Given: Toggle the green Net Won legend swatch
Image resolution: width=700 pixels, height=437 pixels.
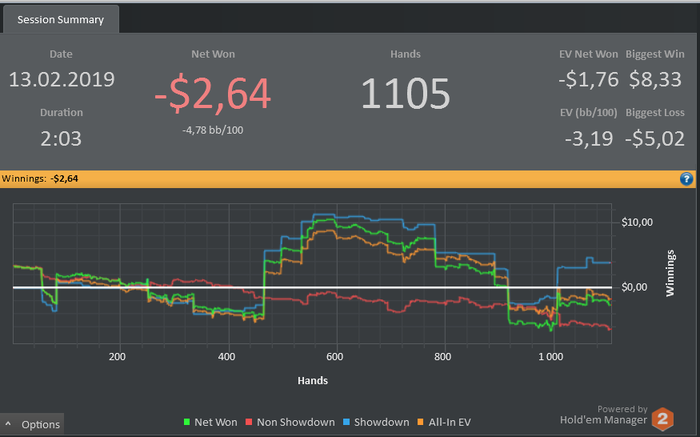Looking at the screenshot, I should (187, 422).
